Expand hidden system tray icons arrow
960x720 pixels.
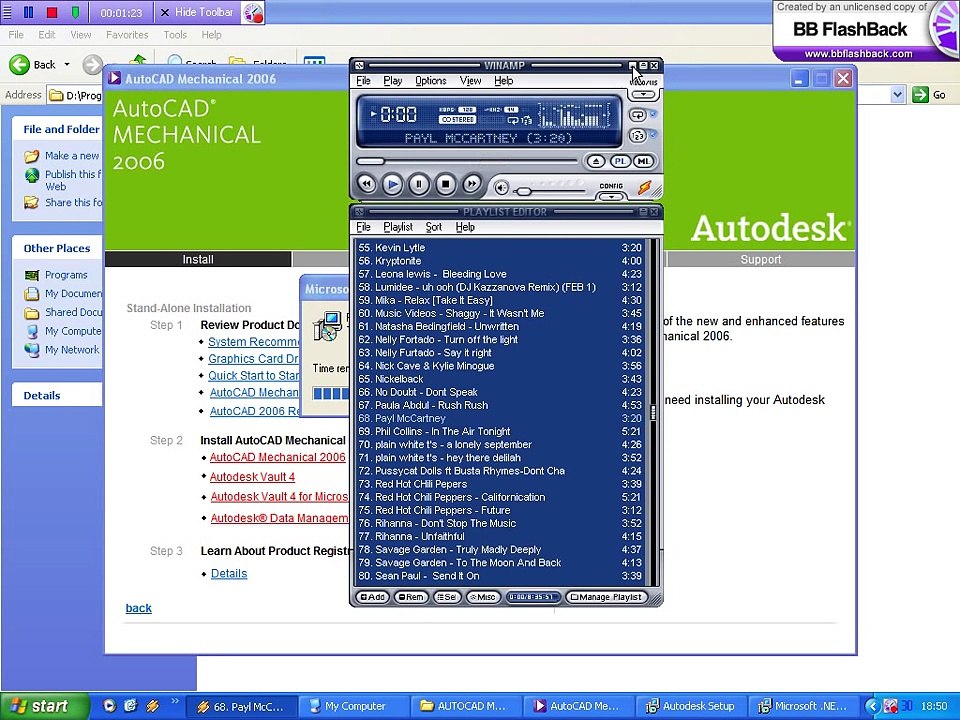[x=872, y=707]
